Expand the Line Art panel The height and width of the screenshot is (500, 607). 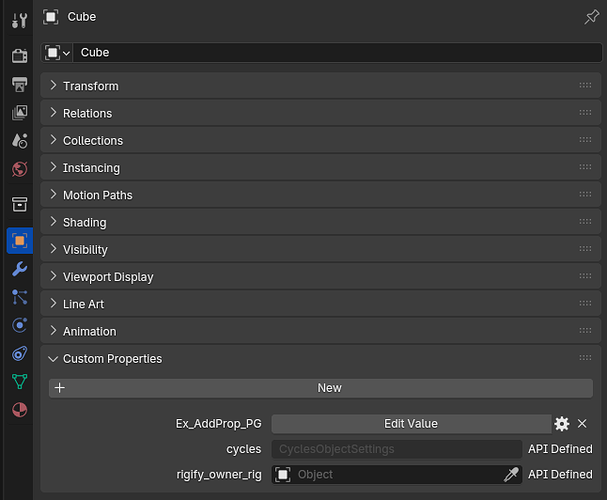pos(321,304)
